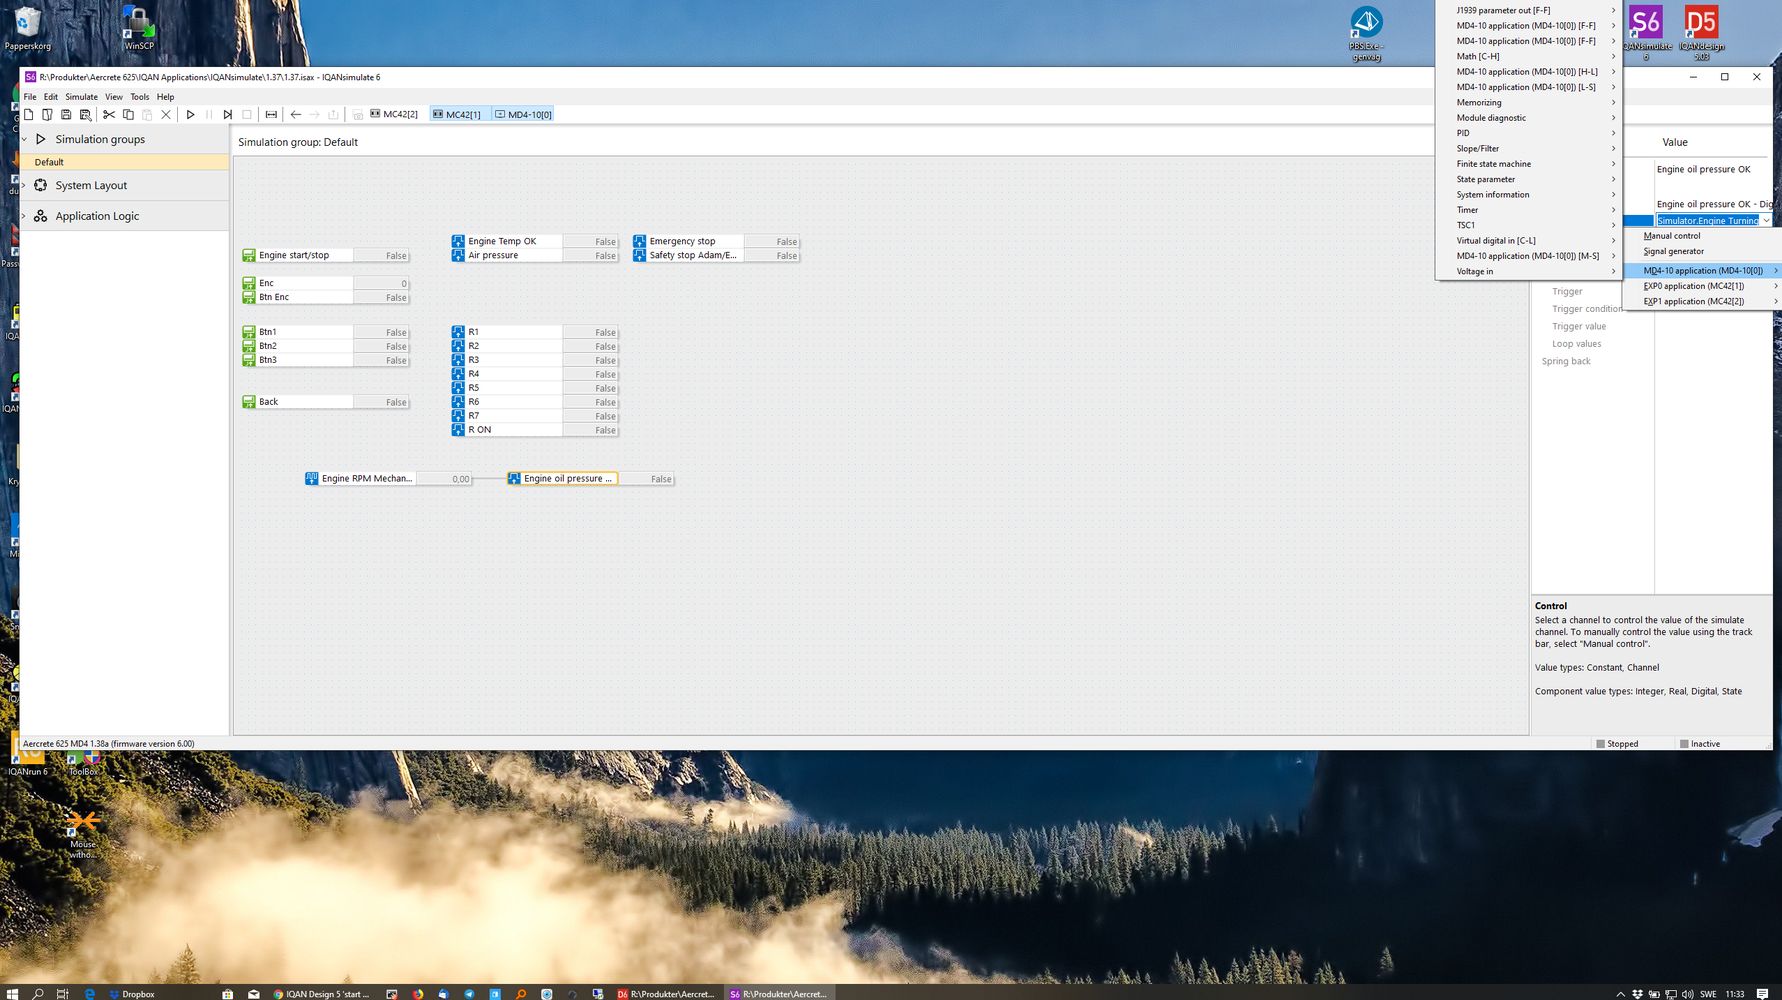This screenshot has height=1000, width=1782.
Task: Click the Delete X toolbar icon
Action: pyautogui.click(x=166, y=114)
